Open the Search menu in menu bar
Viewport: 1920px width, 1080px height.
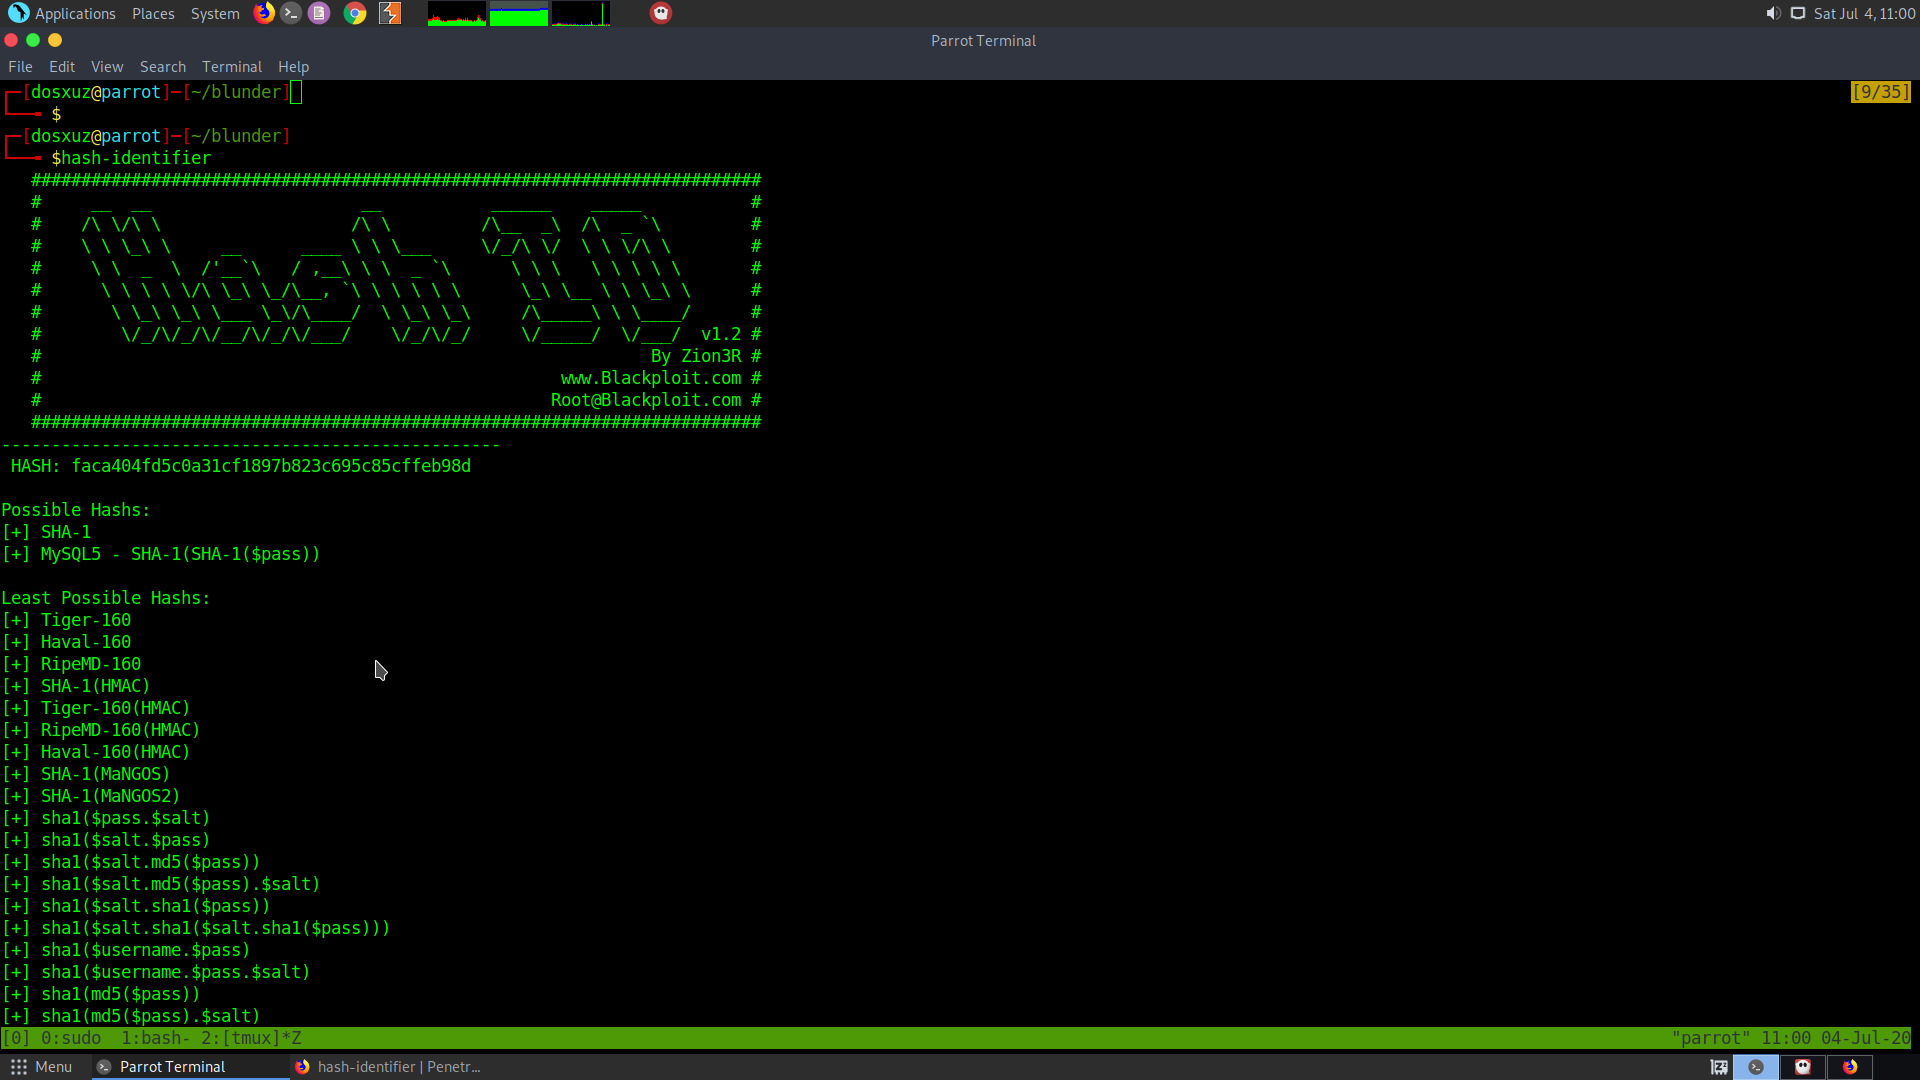click(x=162, y=67)
